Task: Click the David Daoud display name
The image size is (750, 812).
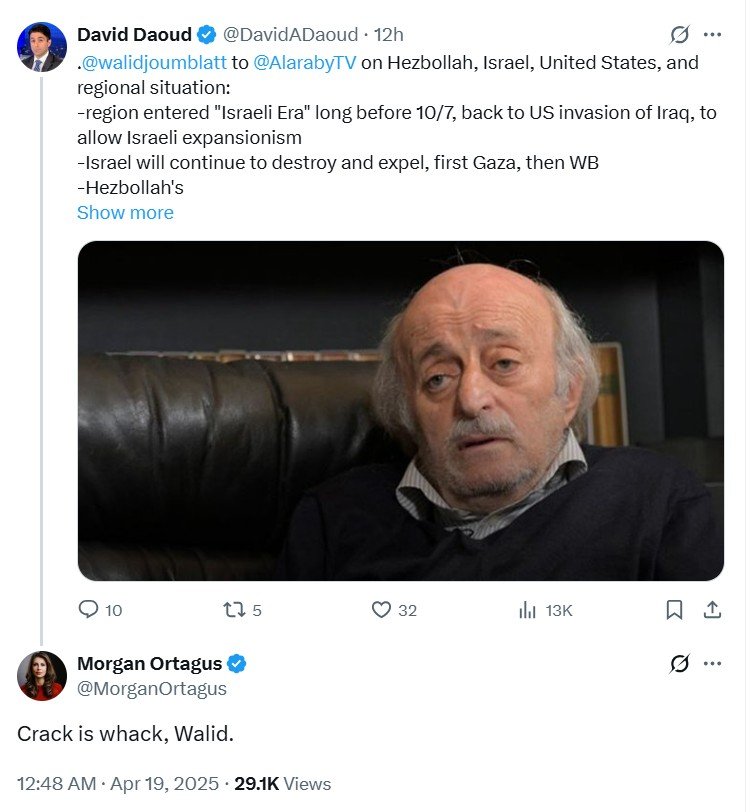Action: [x=134, y=35]
